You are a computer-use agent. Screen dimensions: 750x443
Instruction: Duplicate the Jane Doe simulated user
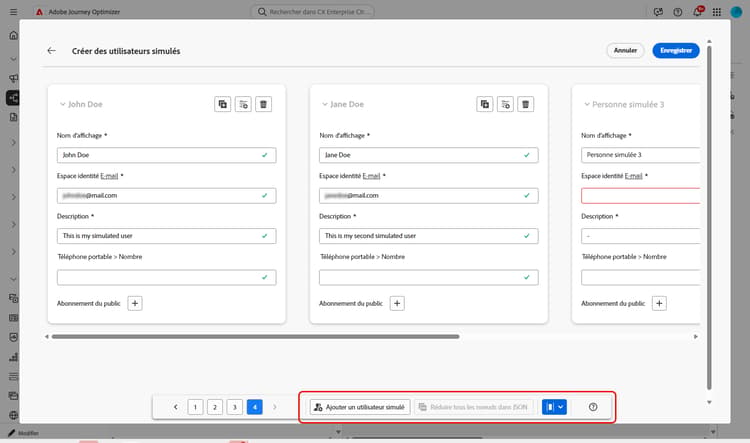(485, 104)
